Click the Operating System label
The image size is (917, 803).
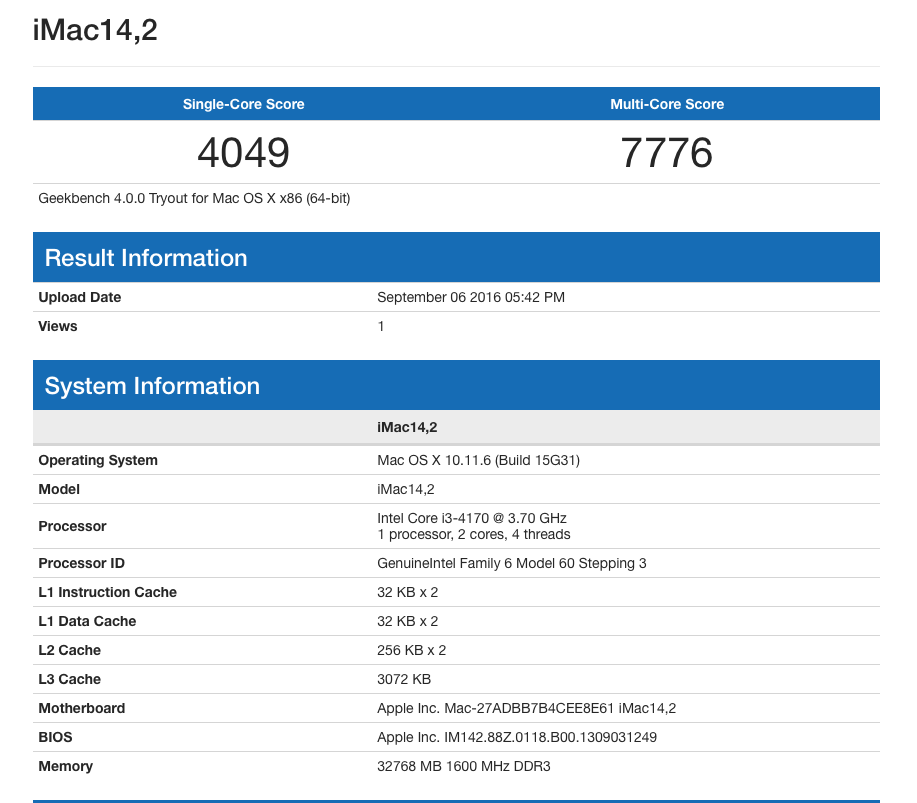98,460
